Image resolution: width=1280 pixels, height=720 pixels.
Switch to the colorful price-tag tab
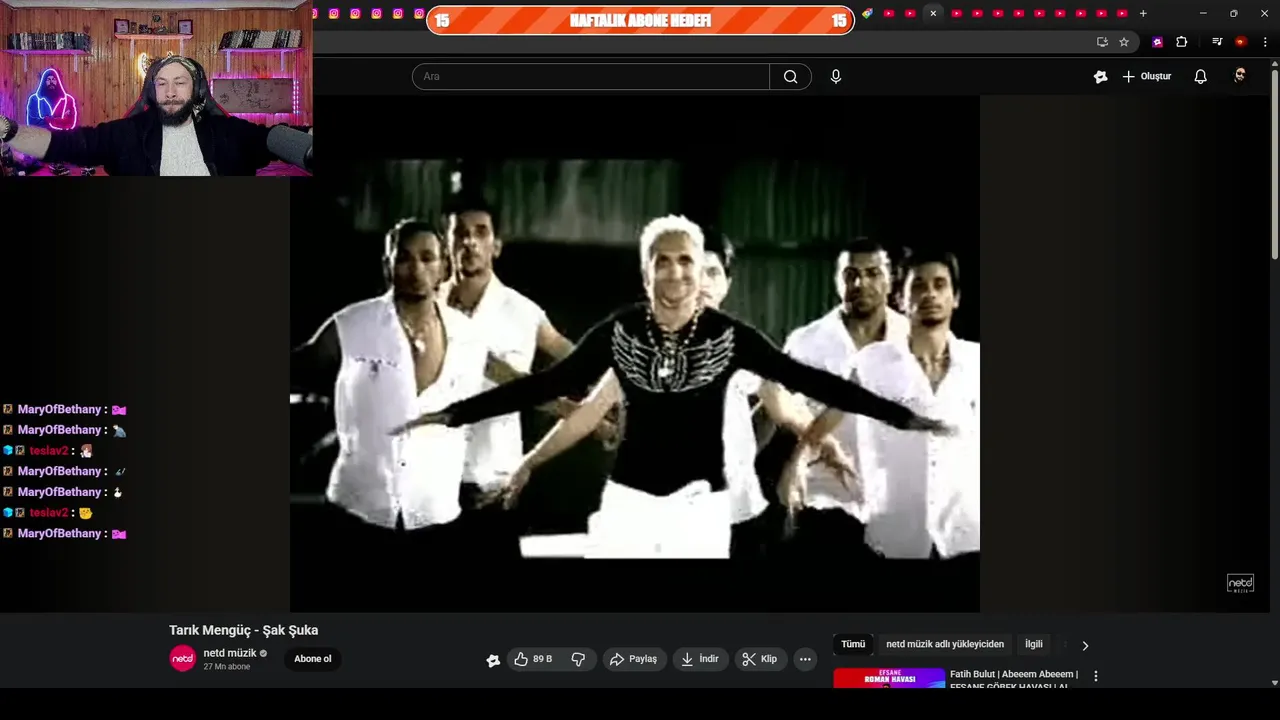click(867, 13)
